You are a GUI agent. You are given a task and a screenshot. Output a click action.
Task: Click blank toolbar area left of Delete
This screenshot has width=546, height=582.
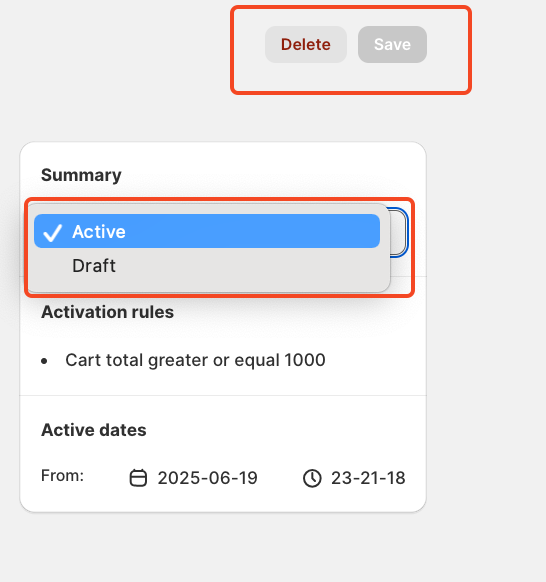[x=249, y=45]
